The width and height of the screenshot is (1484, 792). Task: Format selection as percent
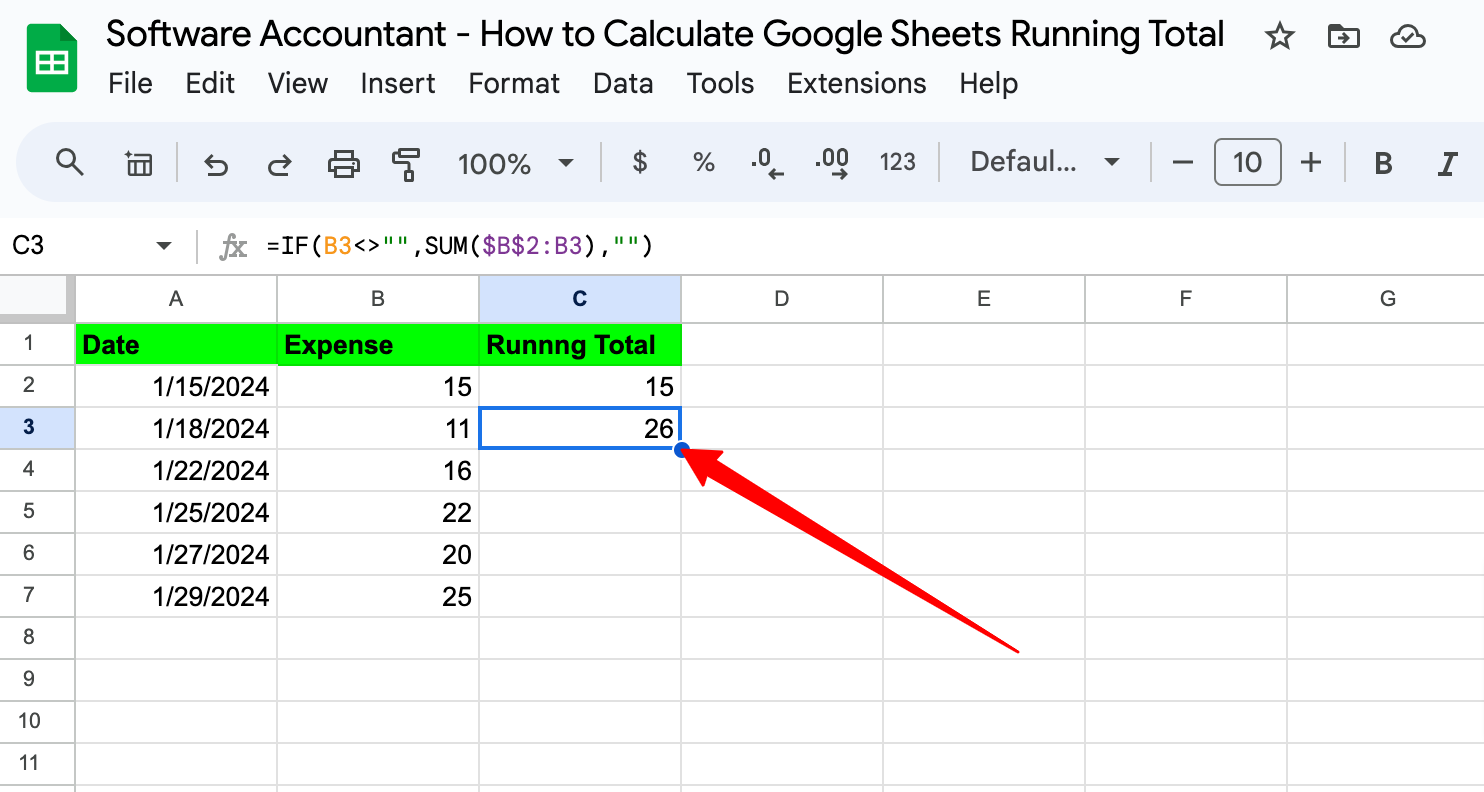click(x=704, y=162)
